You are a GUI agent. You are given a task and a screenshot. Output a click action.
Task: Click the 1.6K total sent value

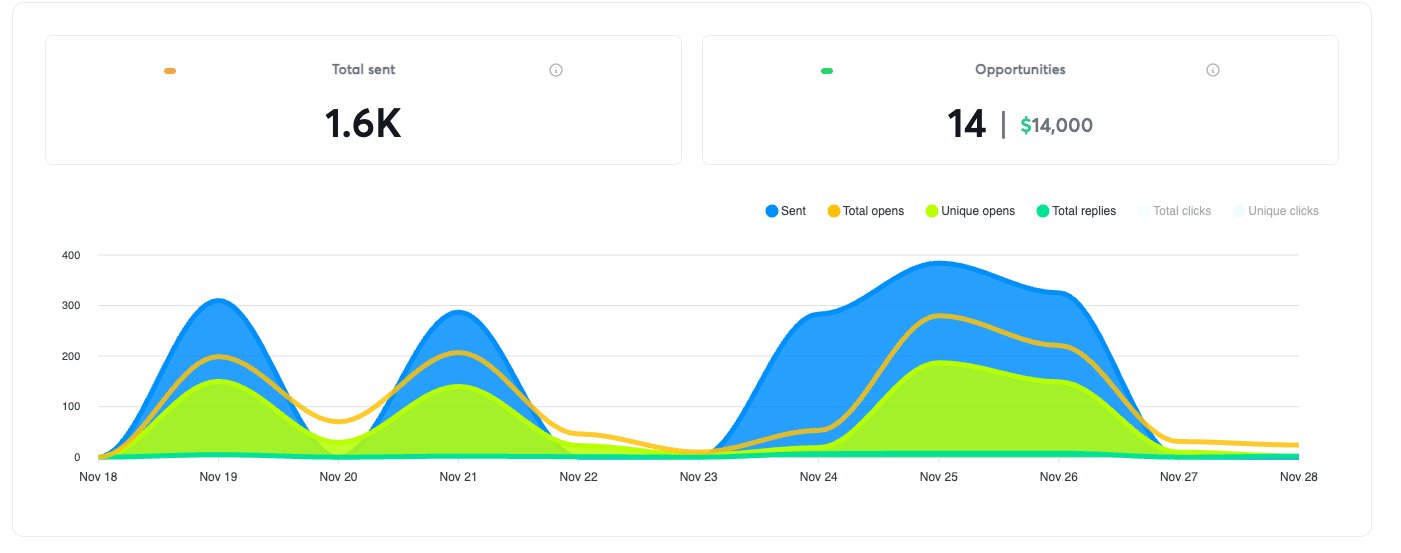pos(363,124)
